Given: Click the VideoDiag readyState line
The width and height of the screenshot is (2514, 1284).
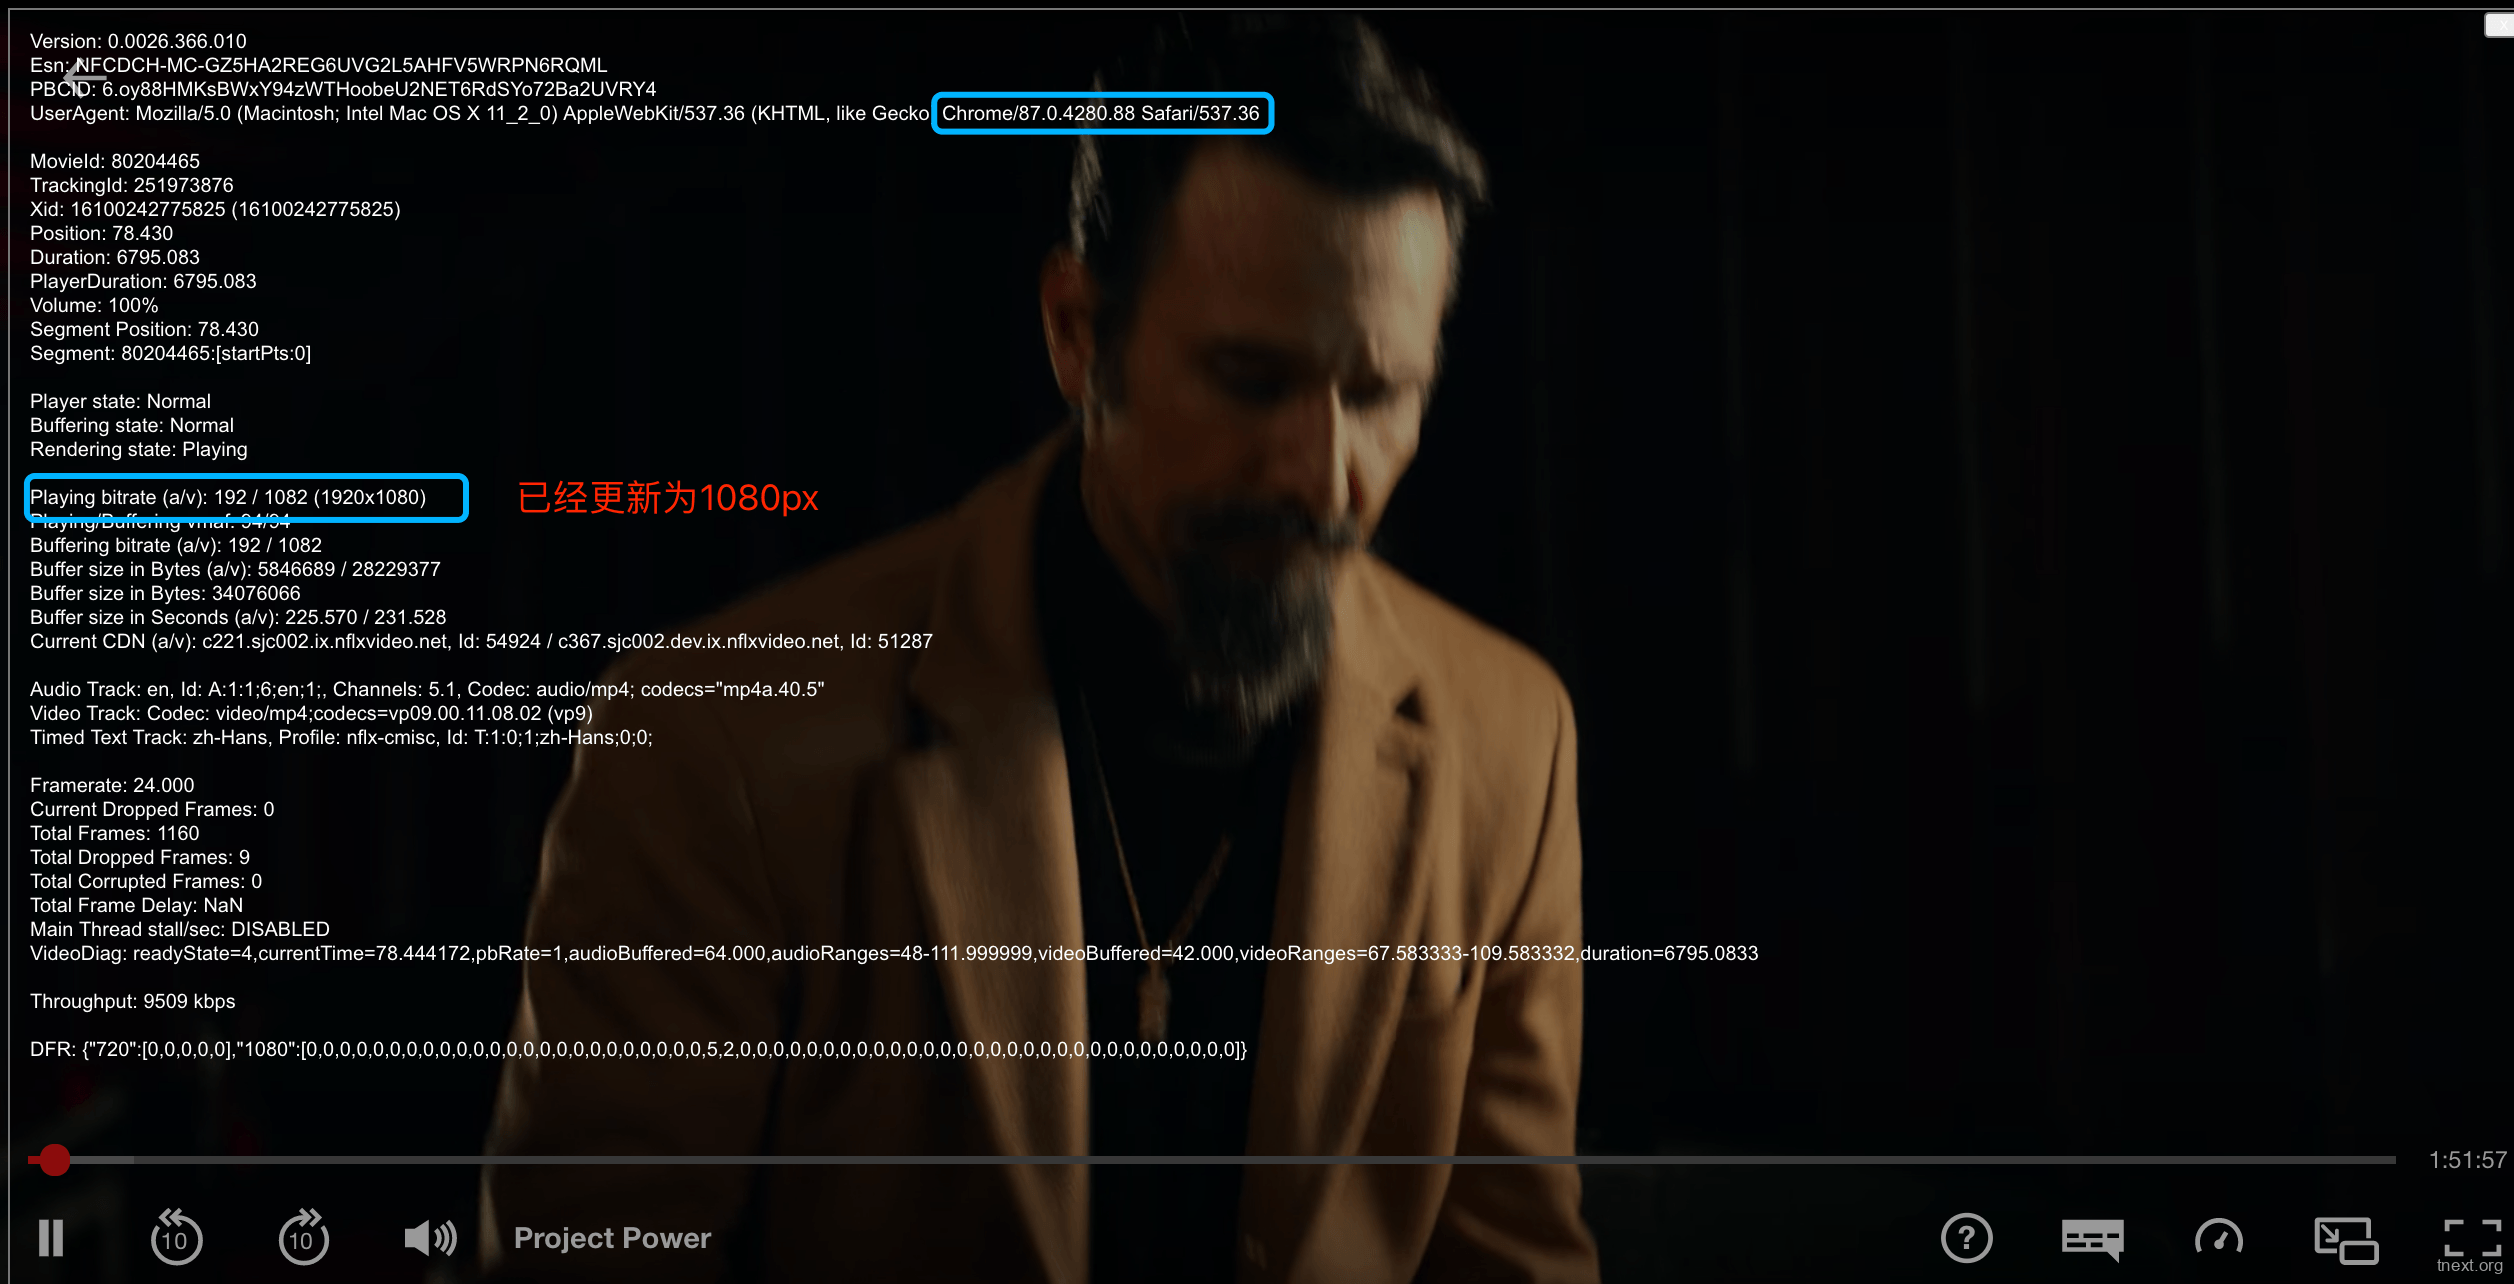Looking at the screenshot, I should 894,953.
